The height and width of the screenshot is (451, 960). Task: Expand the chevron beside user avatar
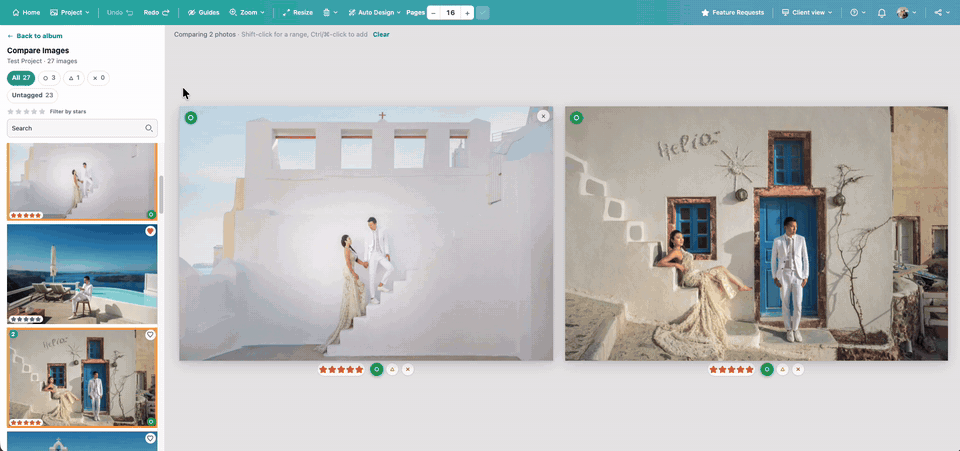[915, 13]
